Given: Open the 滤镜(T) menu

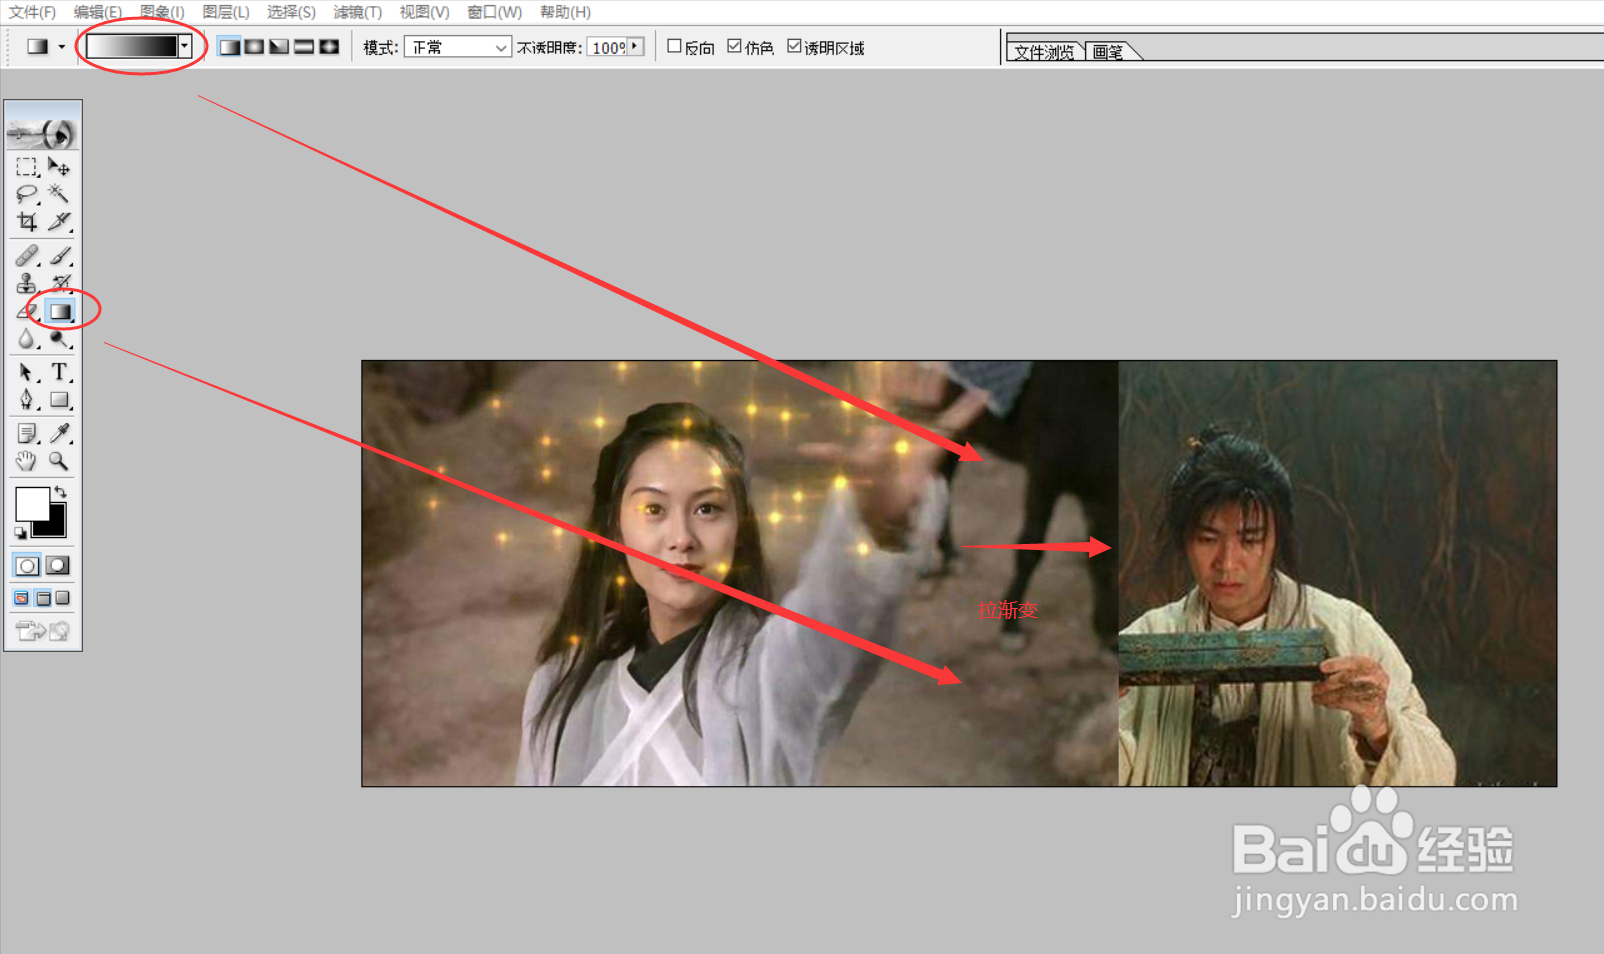Looking at the screenshot, I should click(x=358, y=12).
